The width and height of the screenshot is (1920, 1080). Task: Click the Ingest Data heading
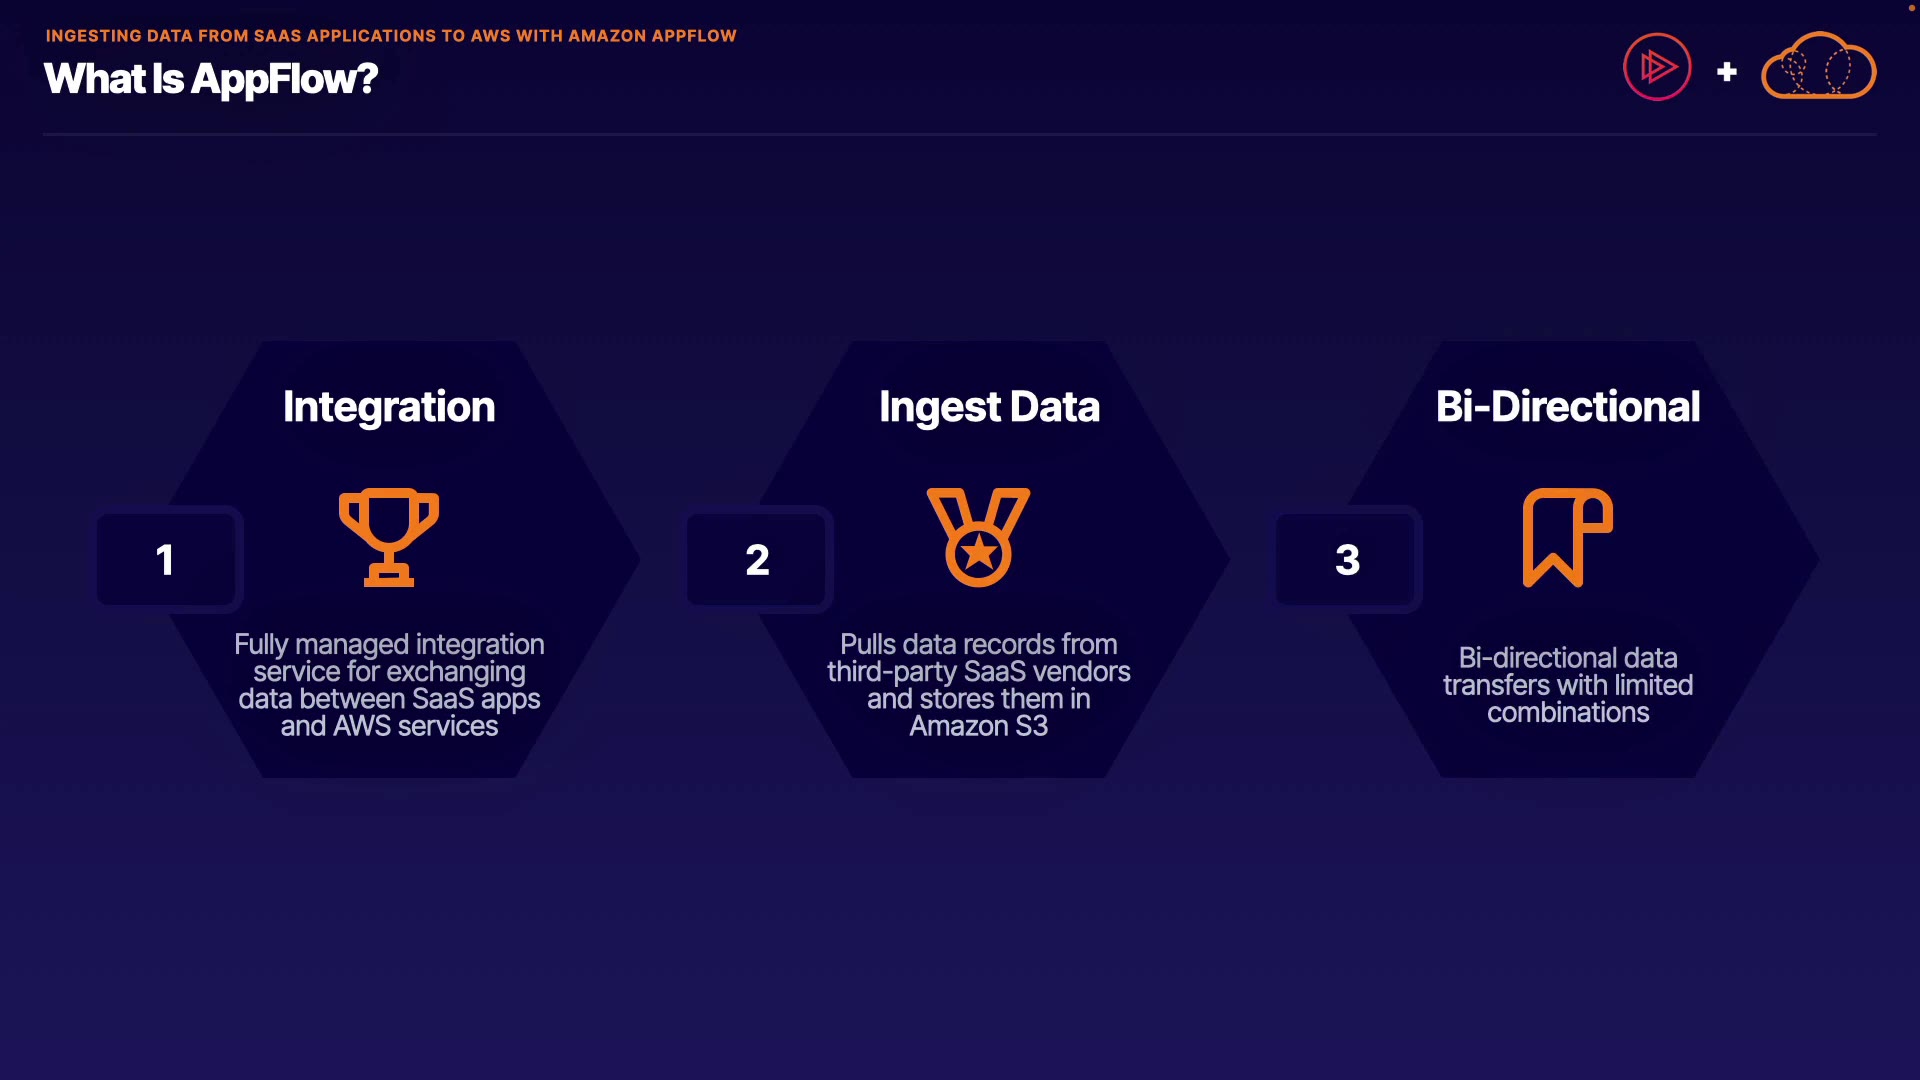pyautogui.click(x=989, y=407)
